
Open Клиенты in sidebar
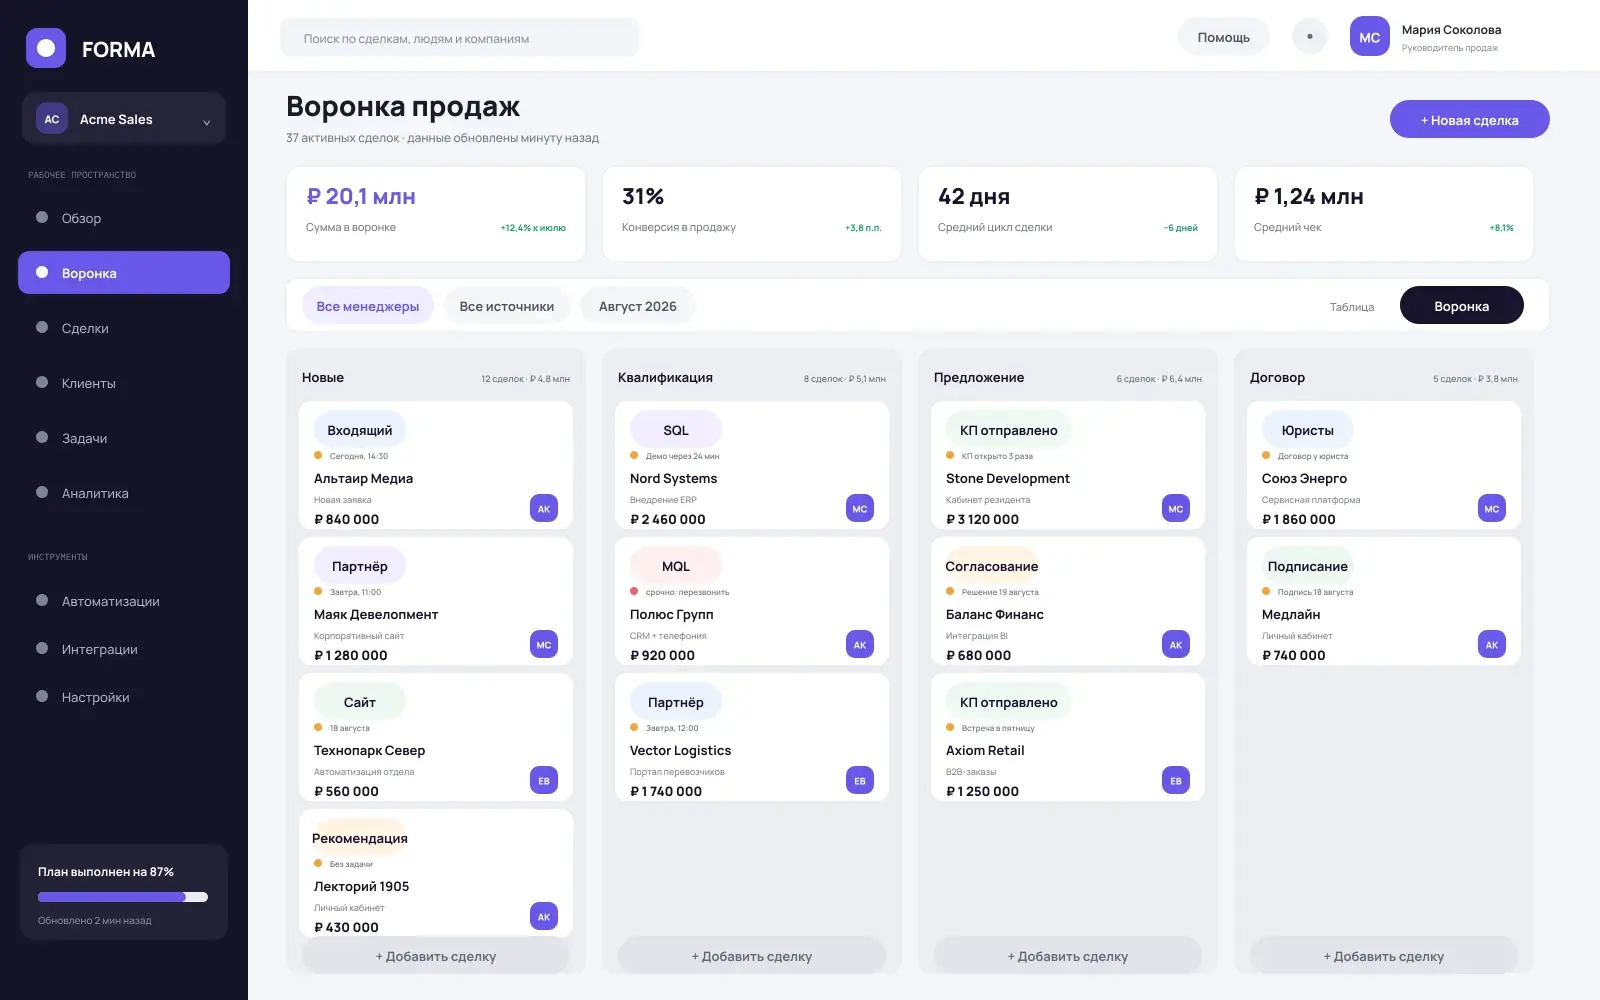tap(124, 383)
